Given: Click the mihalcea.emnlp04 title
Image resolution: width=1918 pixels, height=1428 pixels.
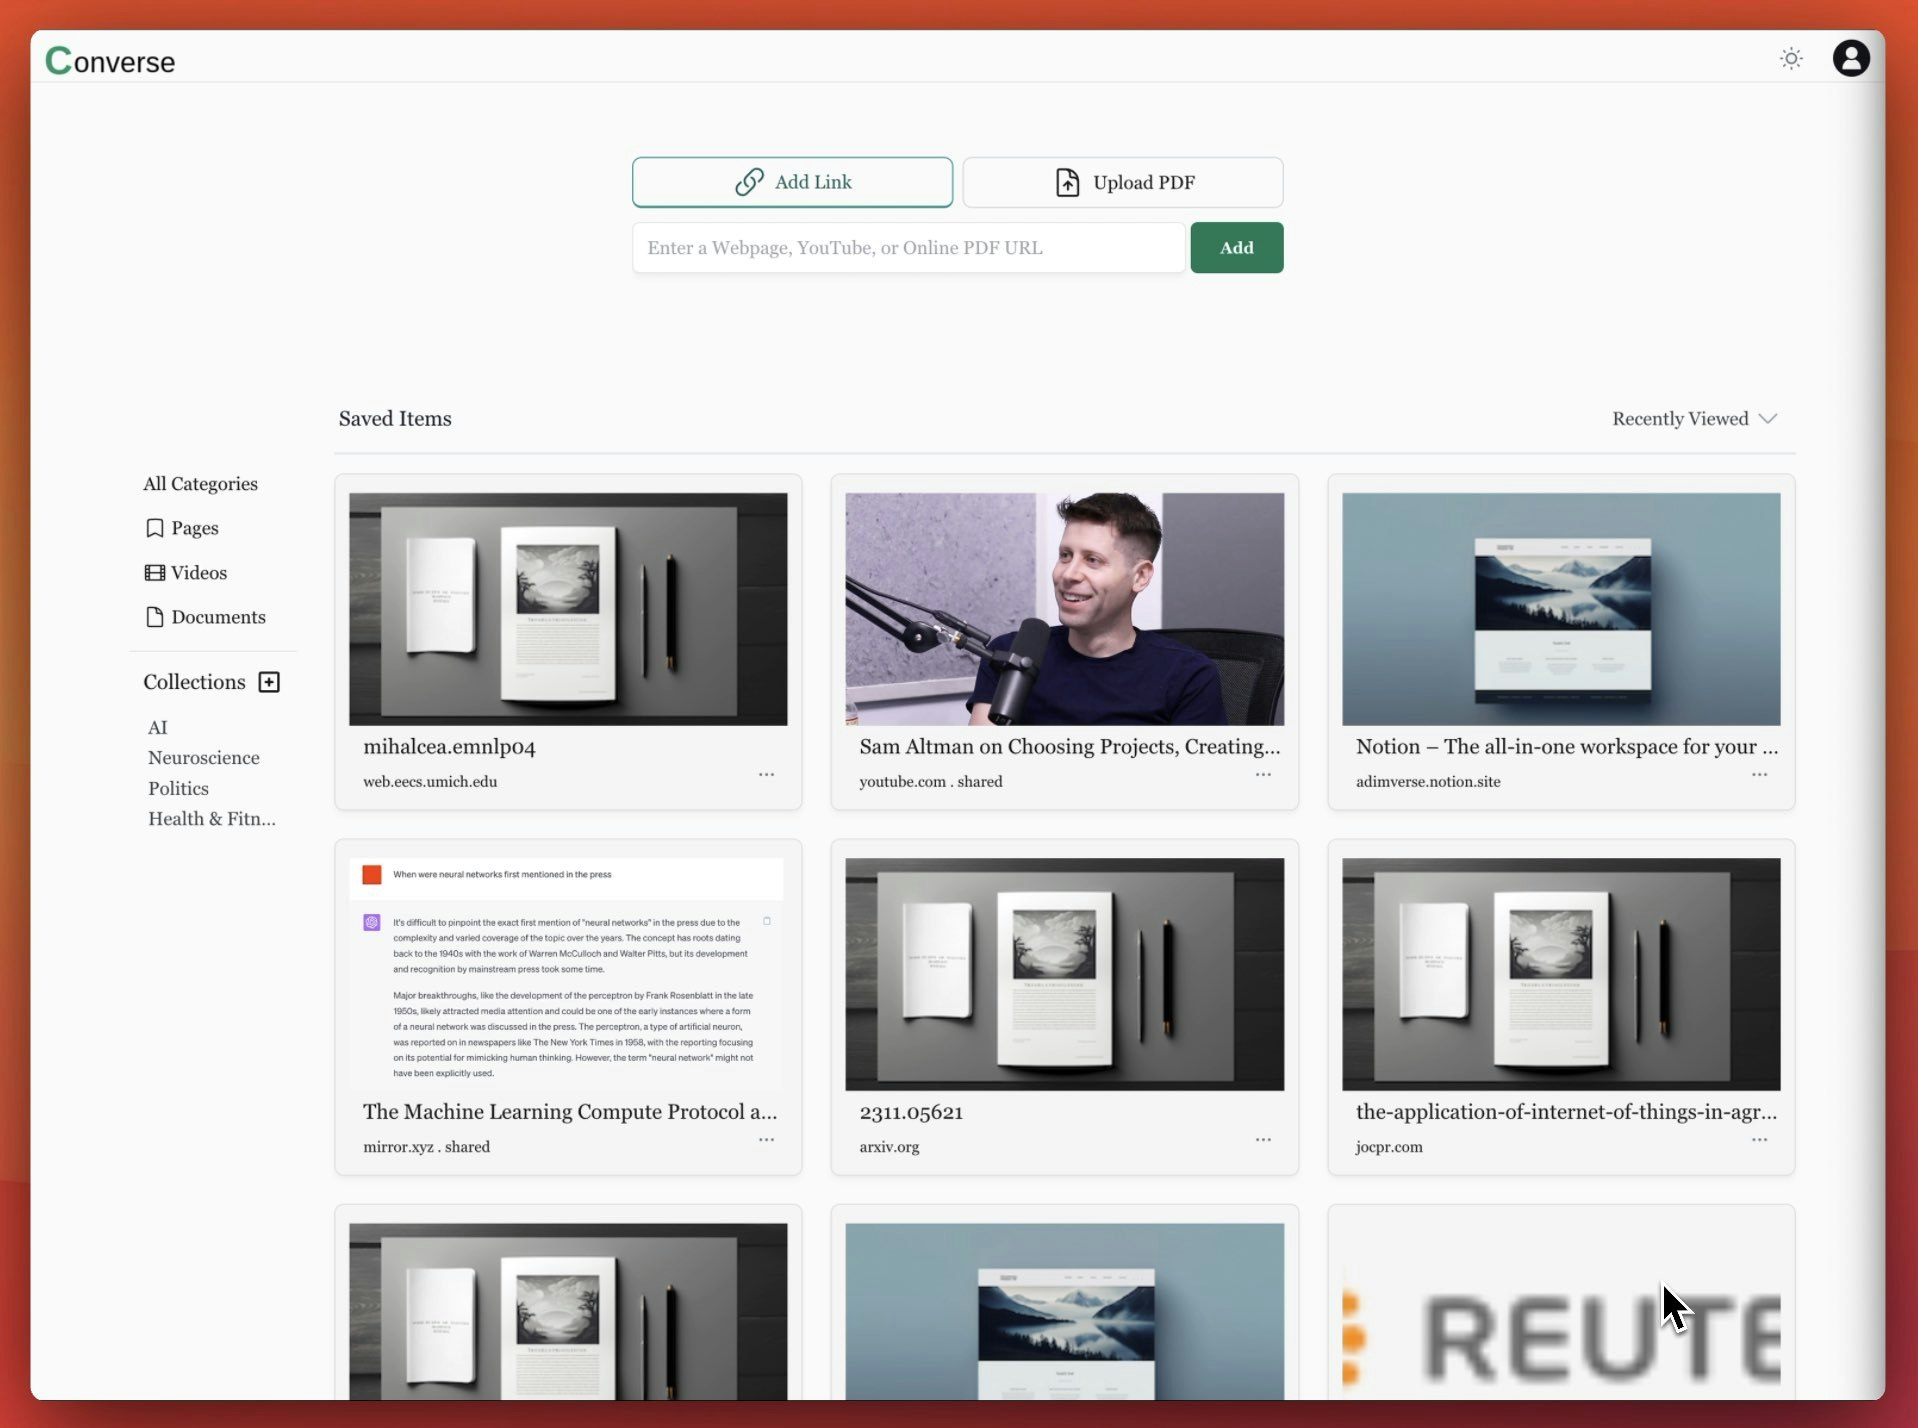Looking at the screenshot, I should 449,747.
